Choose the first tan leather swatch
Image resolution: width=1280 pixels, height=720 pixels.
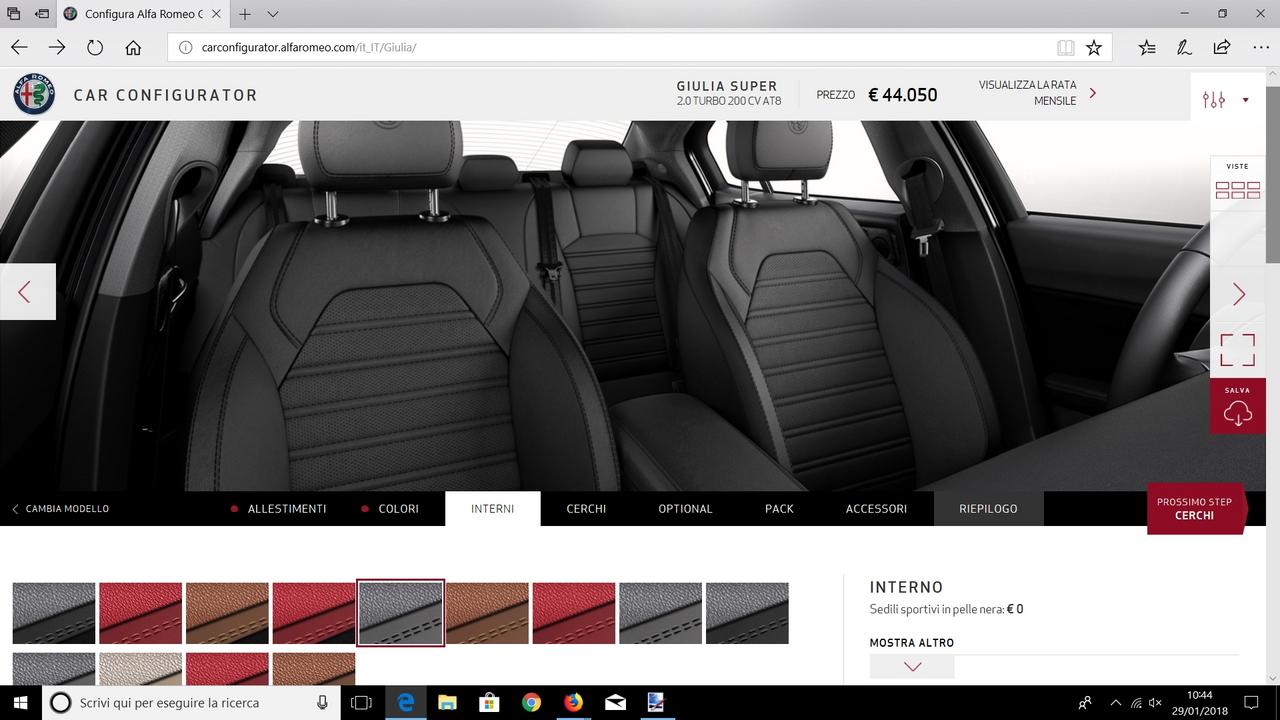coord(227,613)
